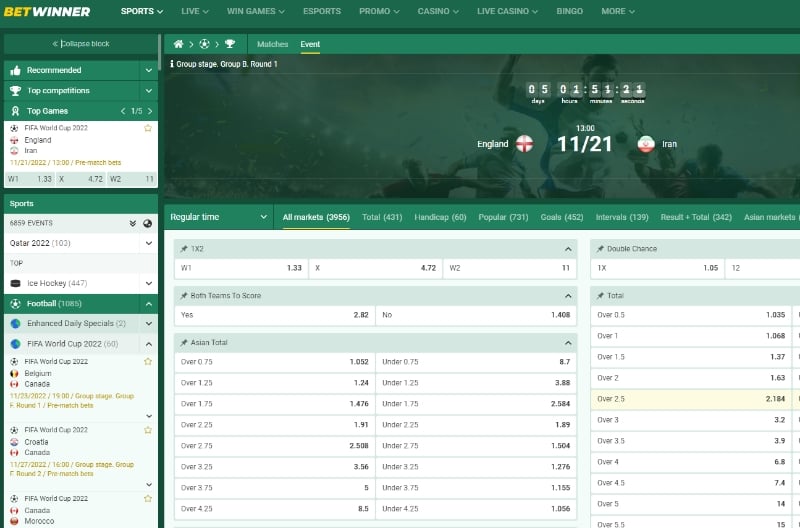Open BINGO section
This screenshot has width=800, height=528.
coord(569,11)
